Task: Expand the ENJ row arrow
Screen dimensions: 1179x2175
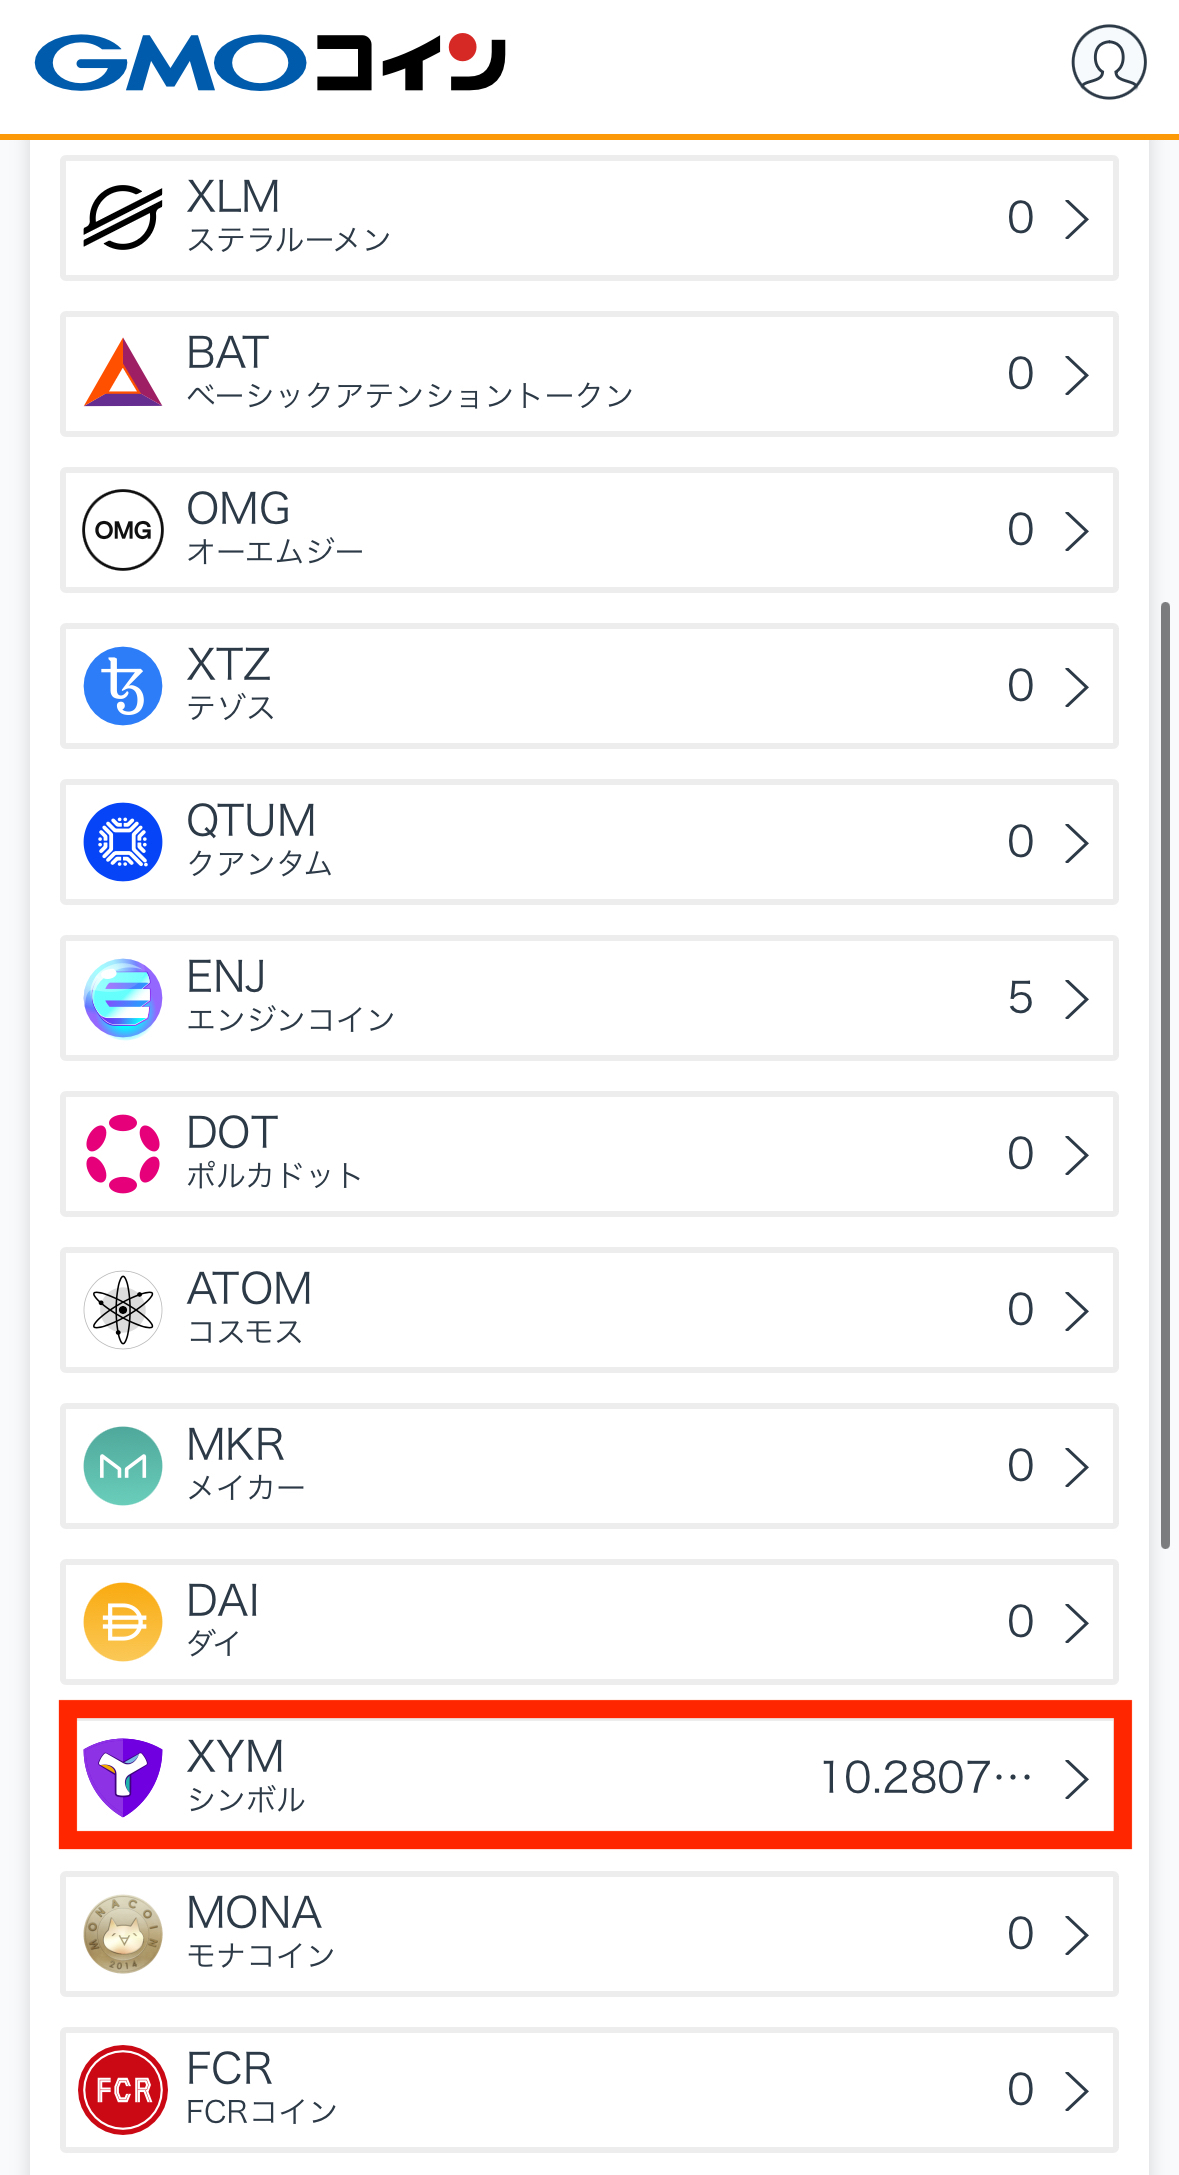Action: (x=1076, y=998)
